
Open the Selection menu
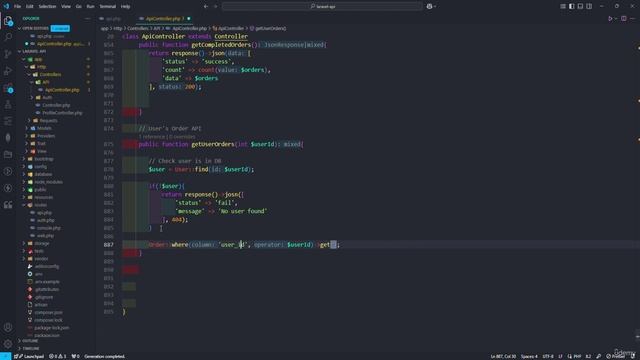click(x=47, y=6)
